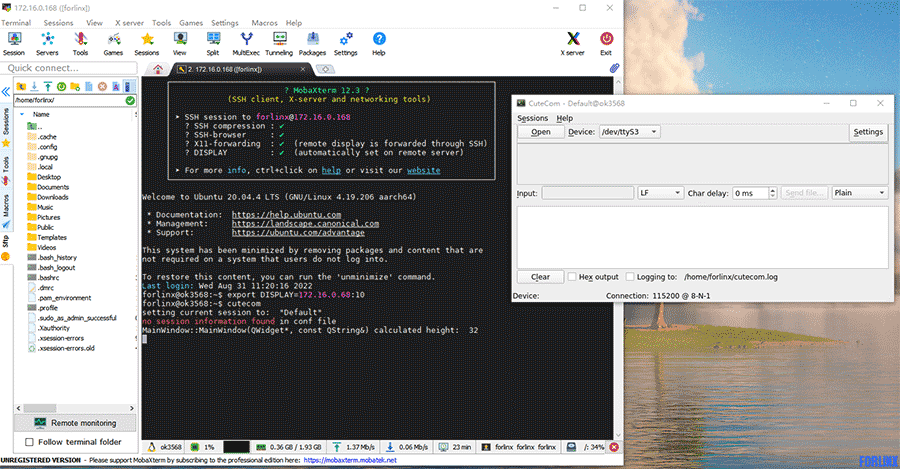
Task: Create new folder icon in SFTP toolbar
Action: [75, 86]
